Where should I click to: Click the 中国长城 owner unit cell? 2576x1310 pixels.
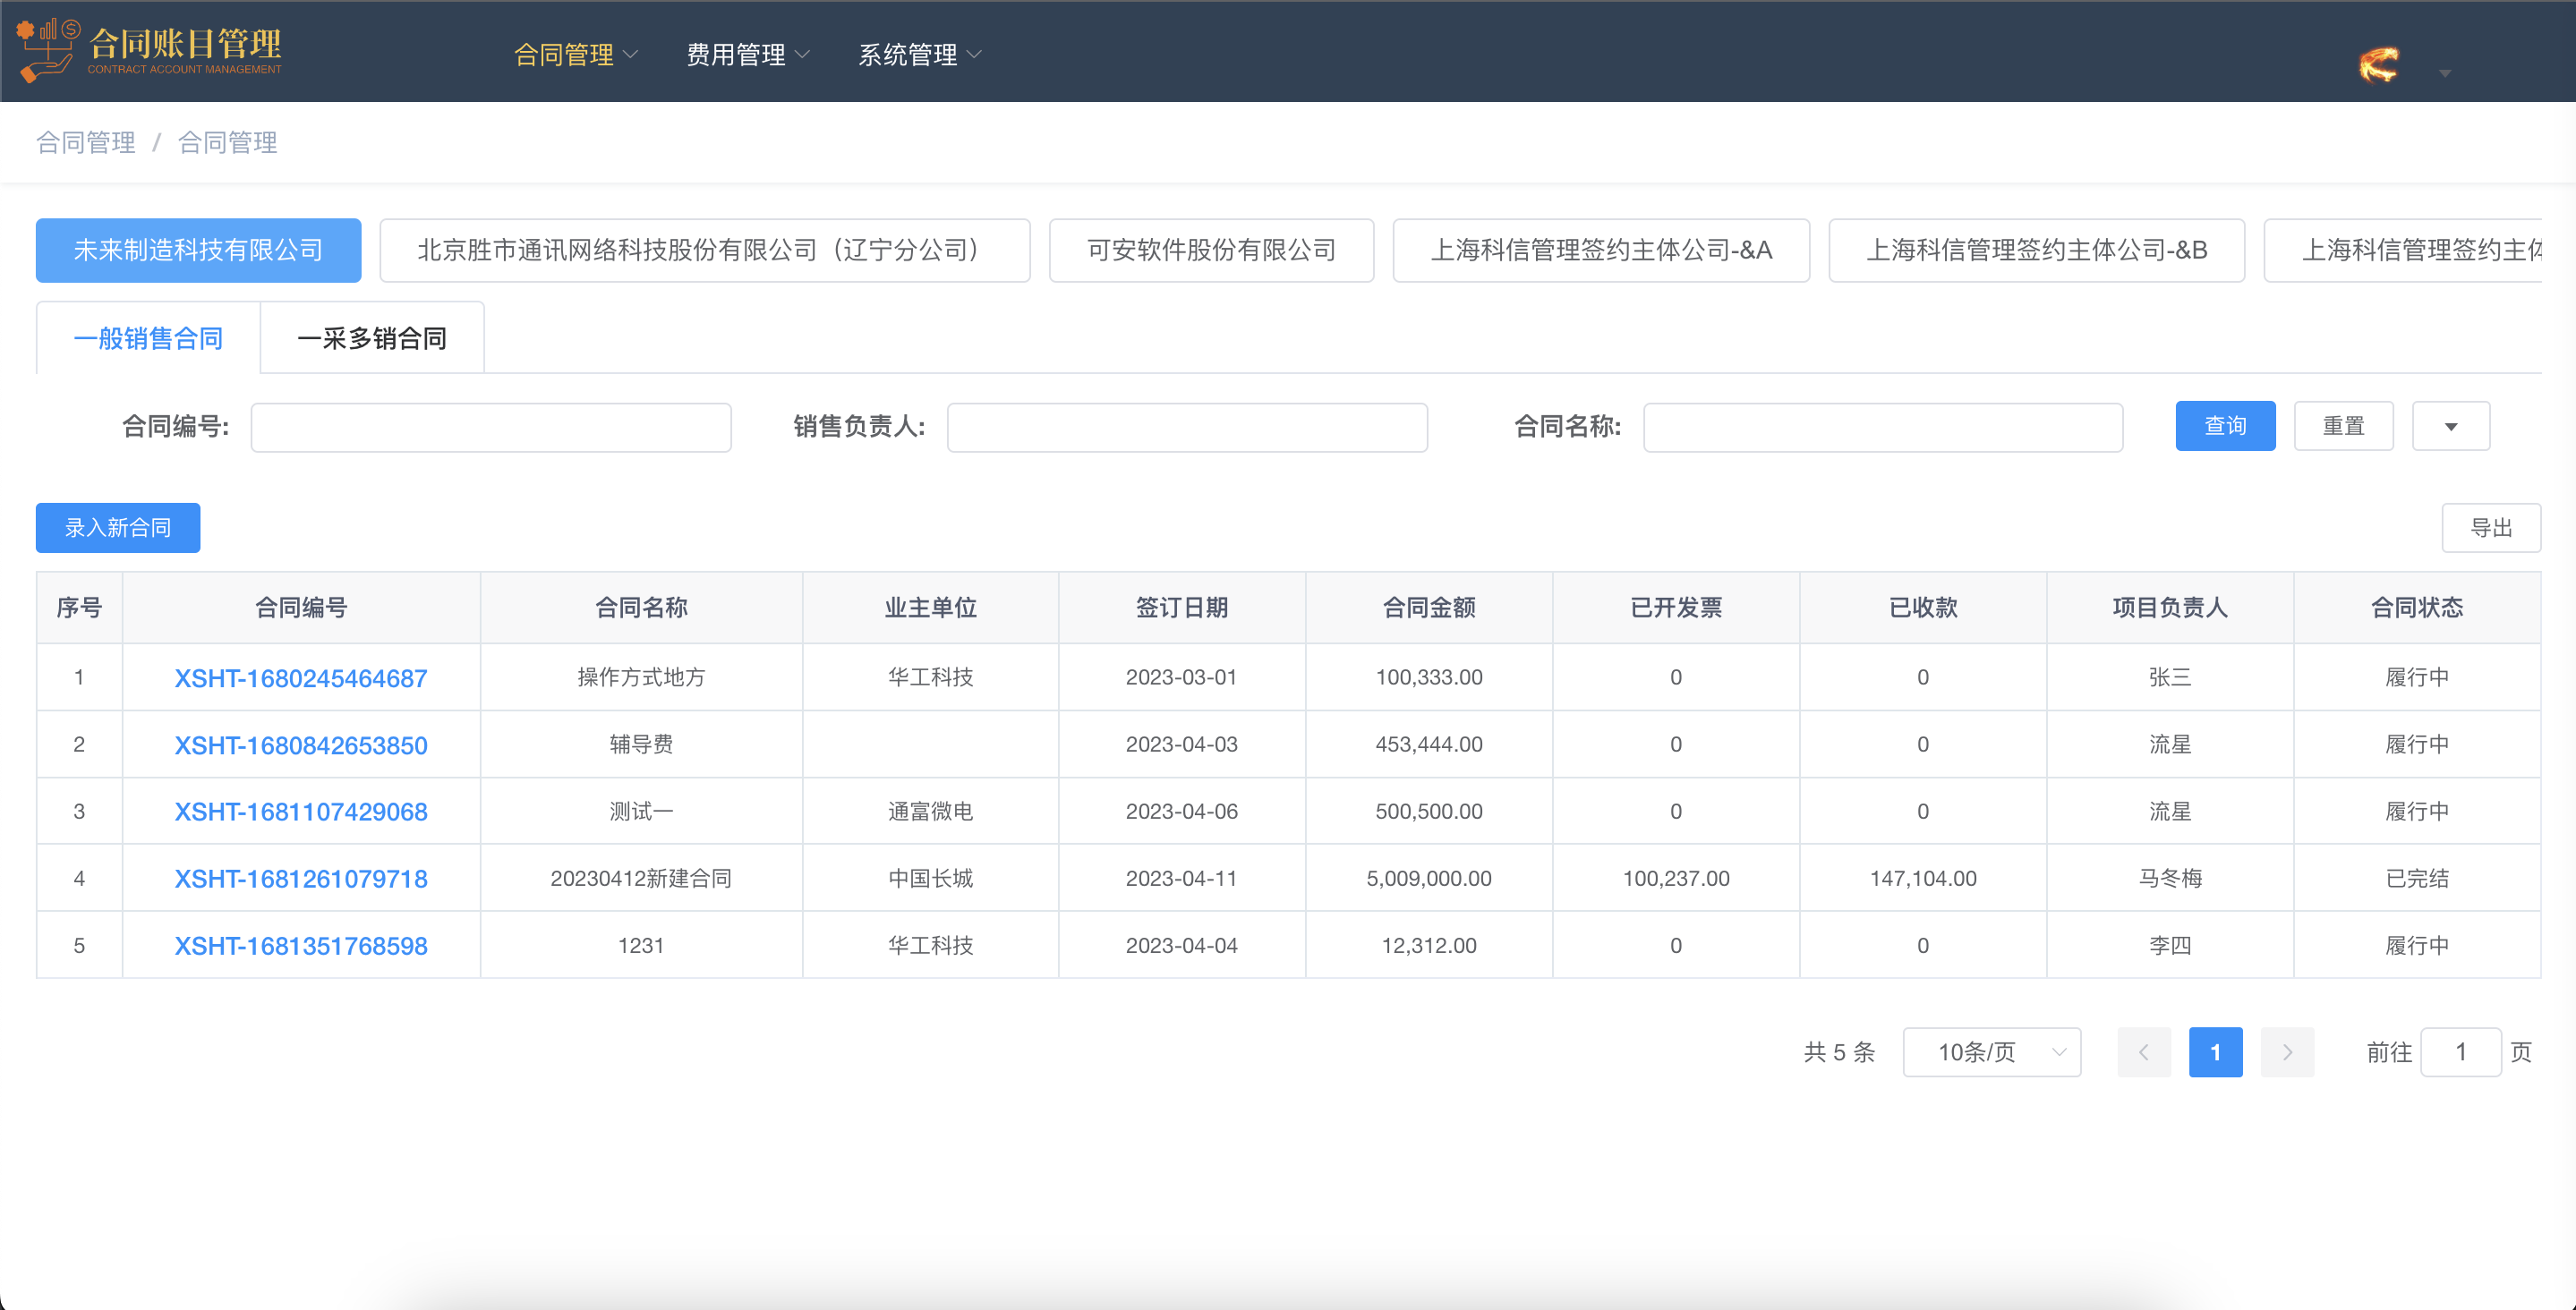coord(930,878)
